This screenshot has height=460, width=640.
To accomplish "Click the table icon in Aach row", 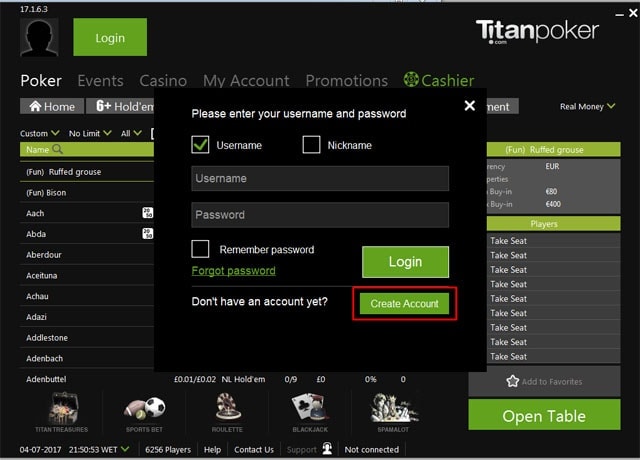I will pyautogui.click(x=147, y=213).
